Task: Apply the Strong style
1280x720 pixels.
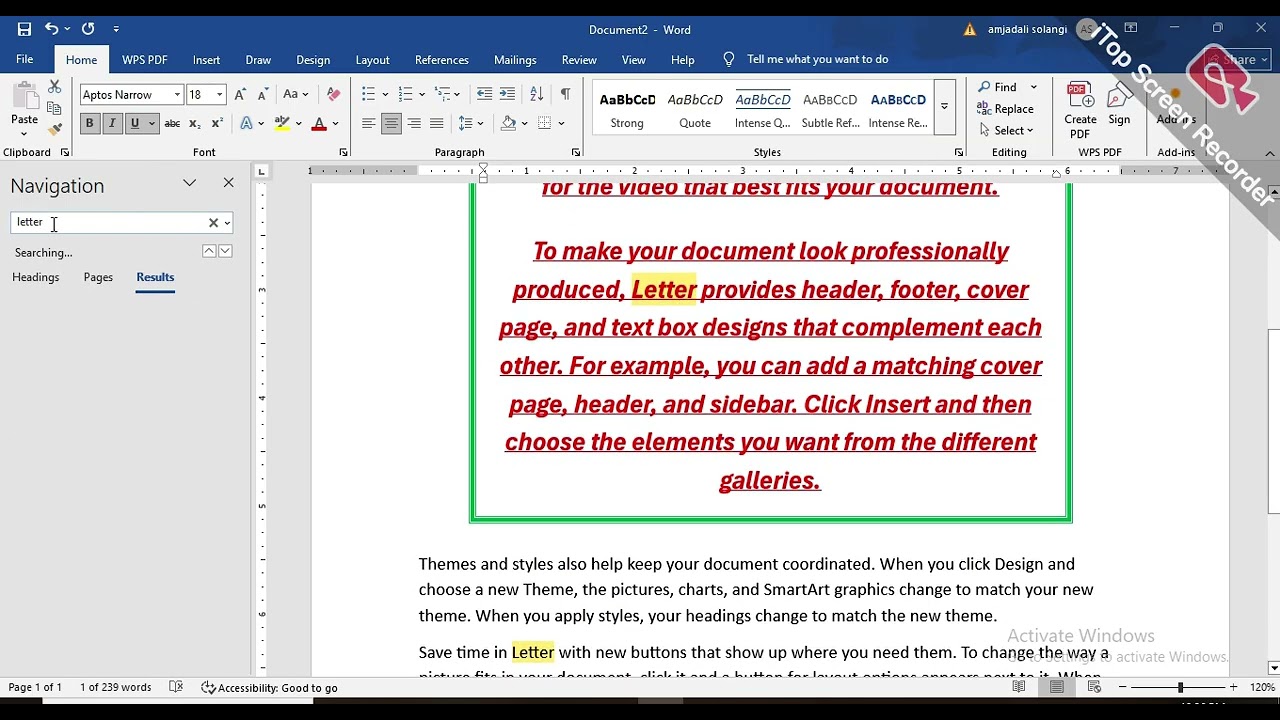Action: (627, 106)
